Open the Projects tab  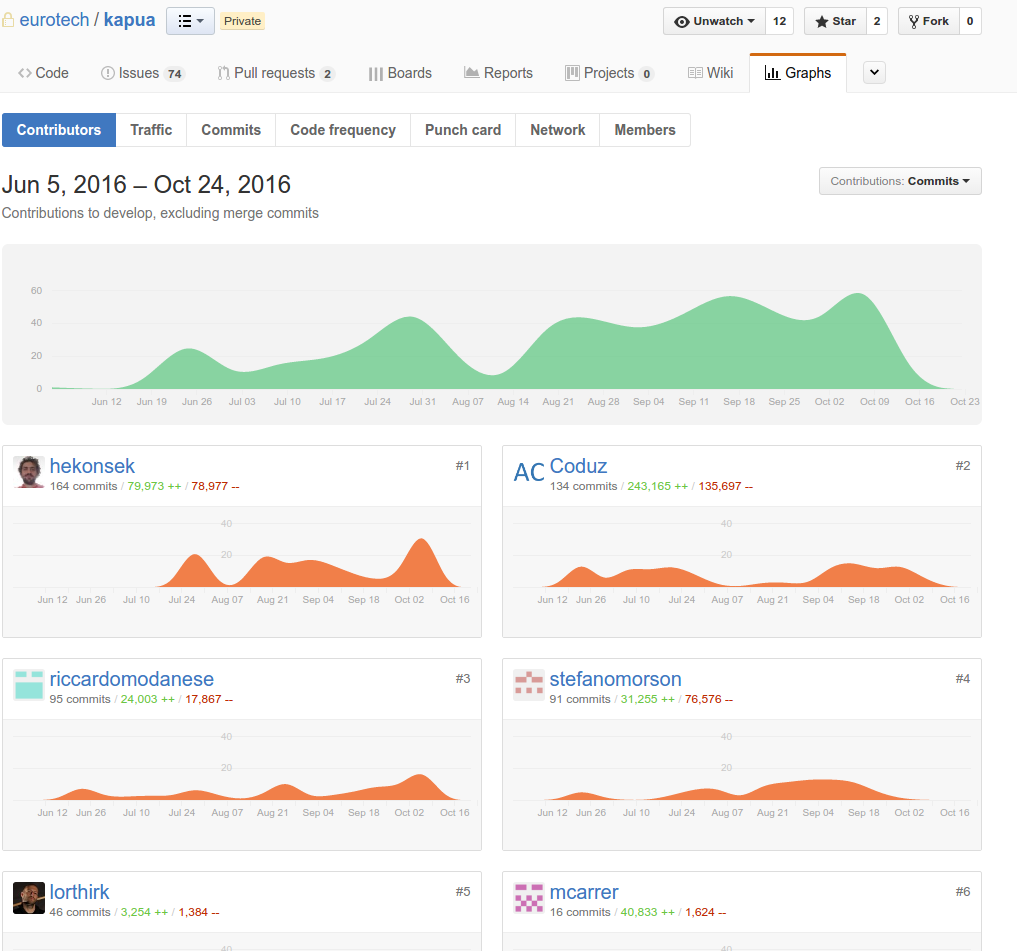609,73
